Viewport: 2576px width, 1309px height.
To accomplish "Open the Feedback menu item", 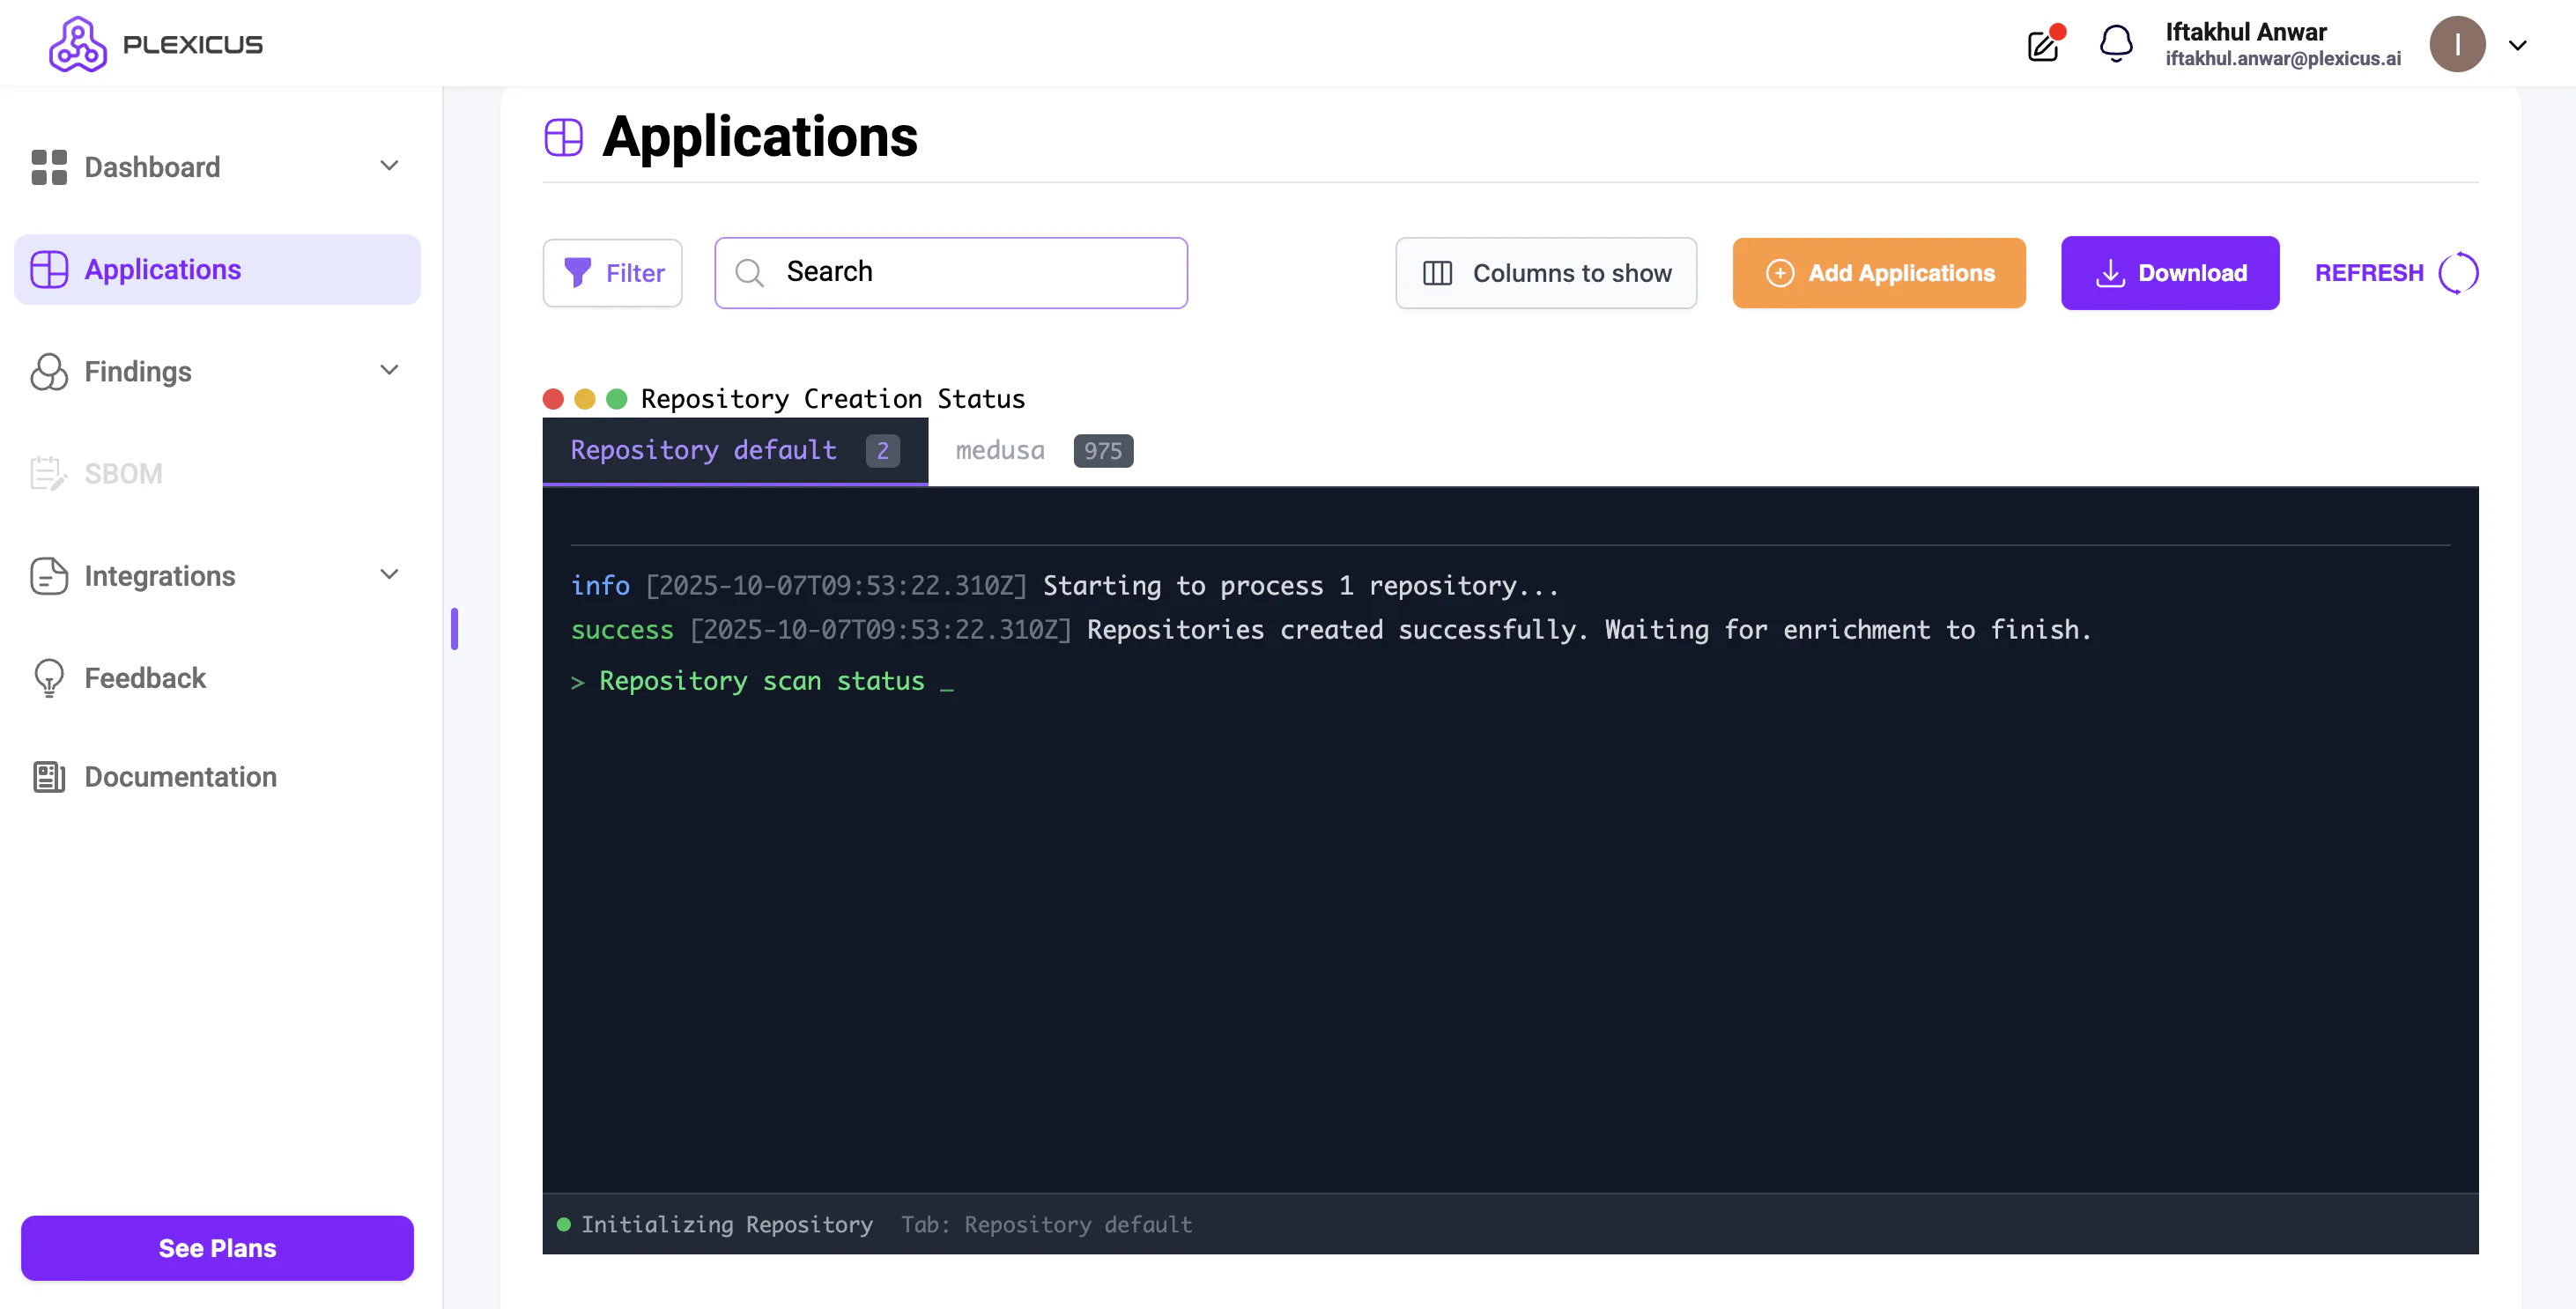I will [145, 678].
